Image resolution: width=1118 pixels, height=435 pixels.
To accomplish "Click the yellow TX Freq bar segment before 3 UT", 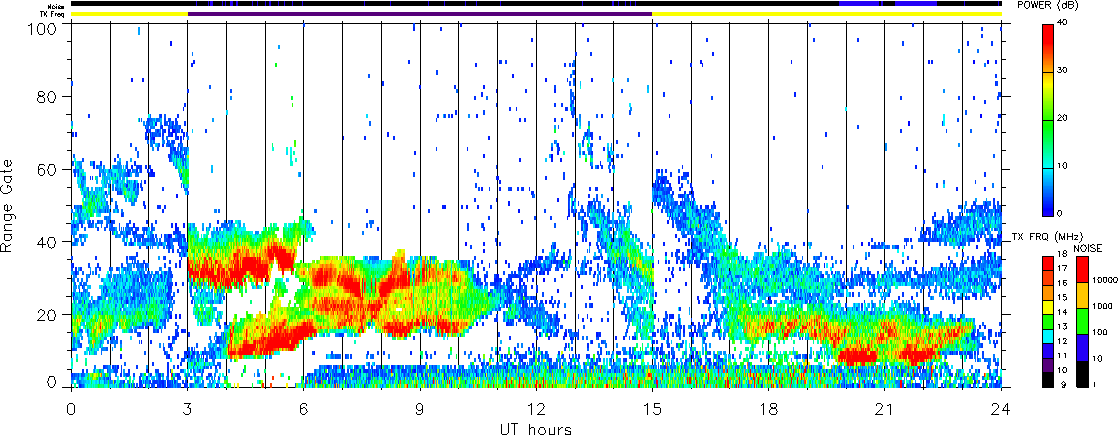I will 130,14.
